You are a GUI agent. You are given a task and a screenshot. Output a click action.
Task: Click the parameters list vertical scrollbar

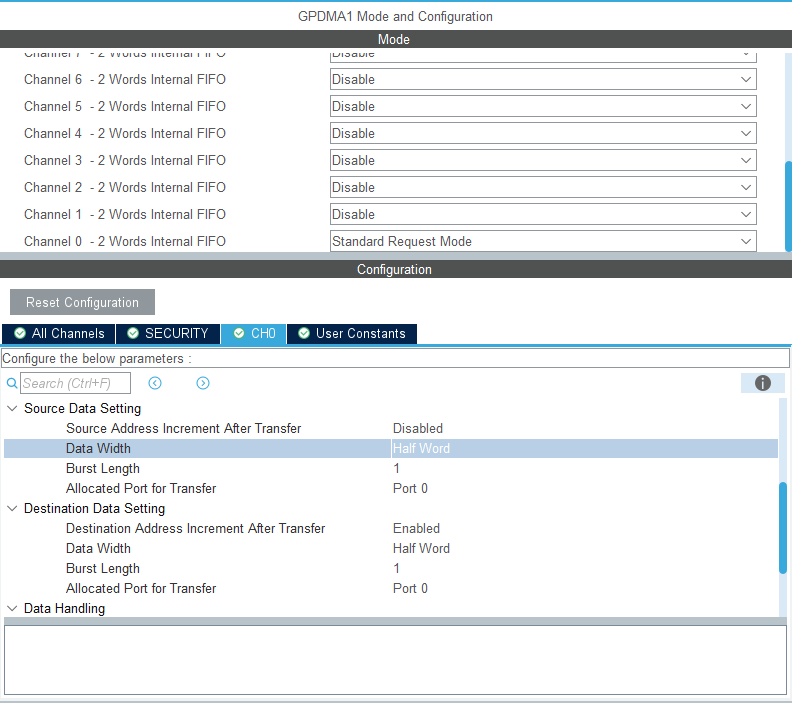(783, 528)
